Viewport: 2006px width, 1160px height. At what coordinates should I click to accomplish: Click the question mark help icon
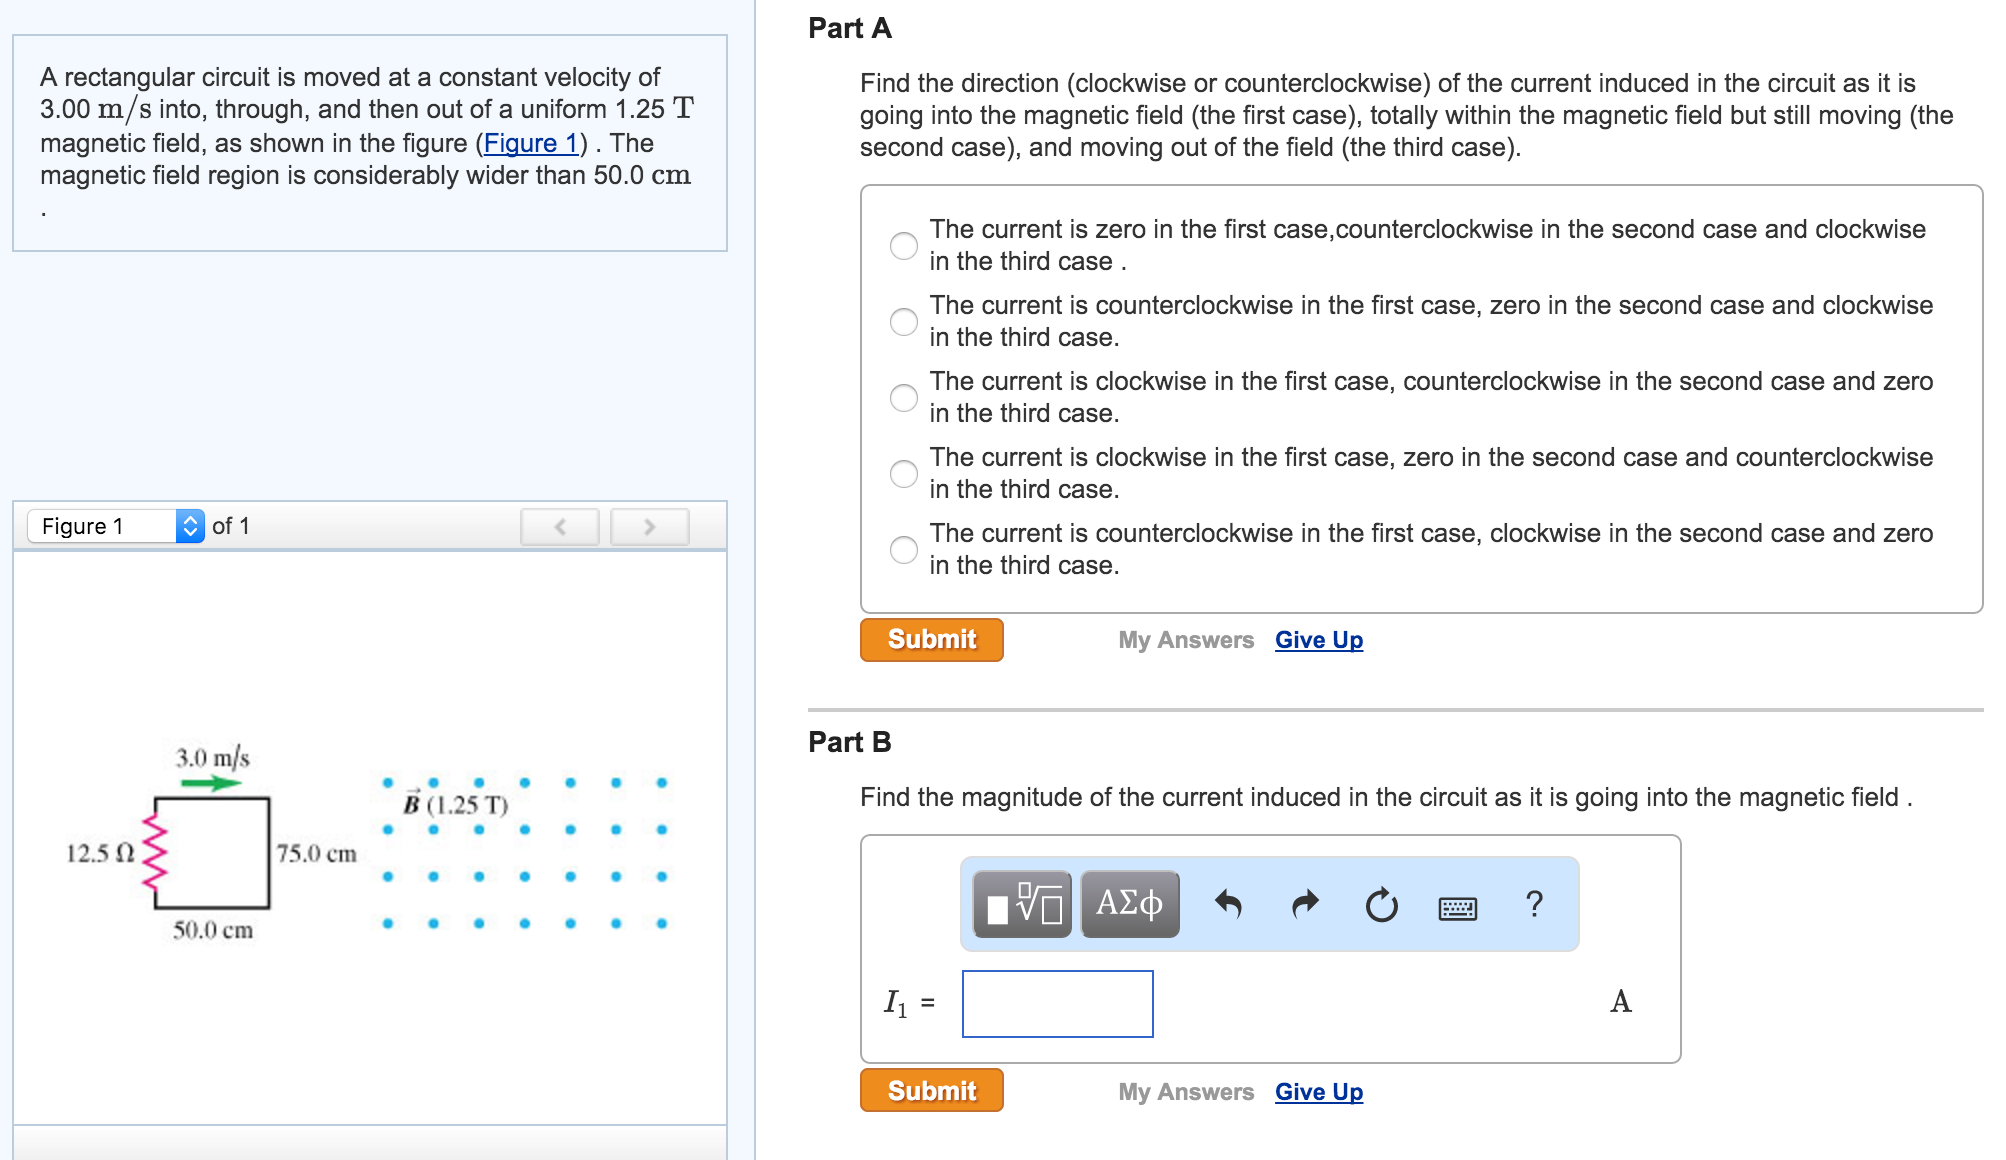coord(1534,905)
